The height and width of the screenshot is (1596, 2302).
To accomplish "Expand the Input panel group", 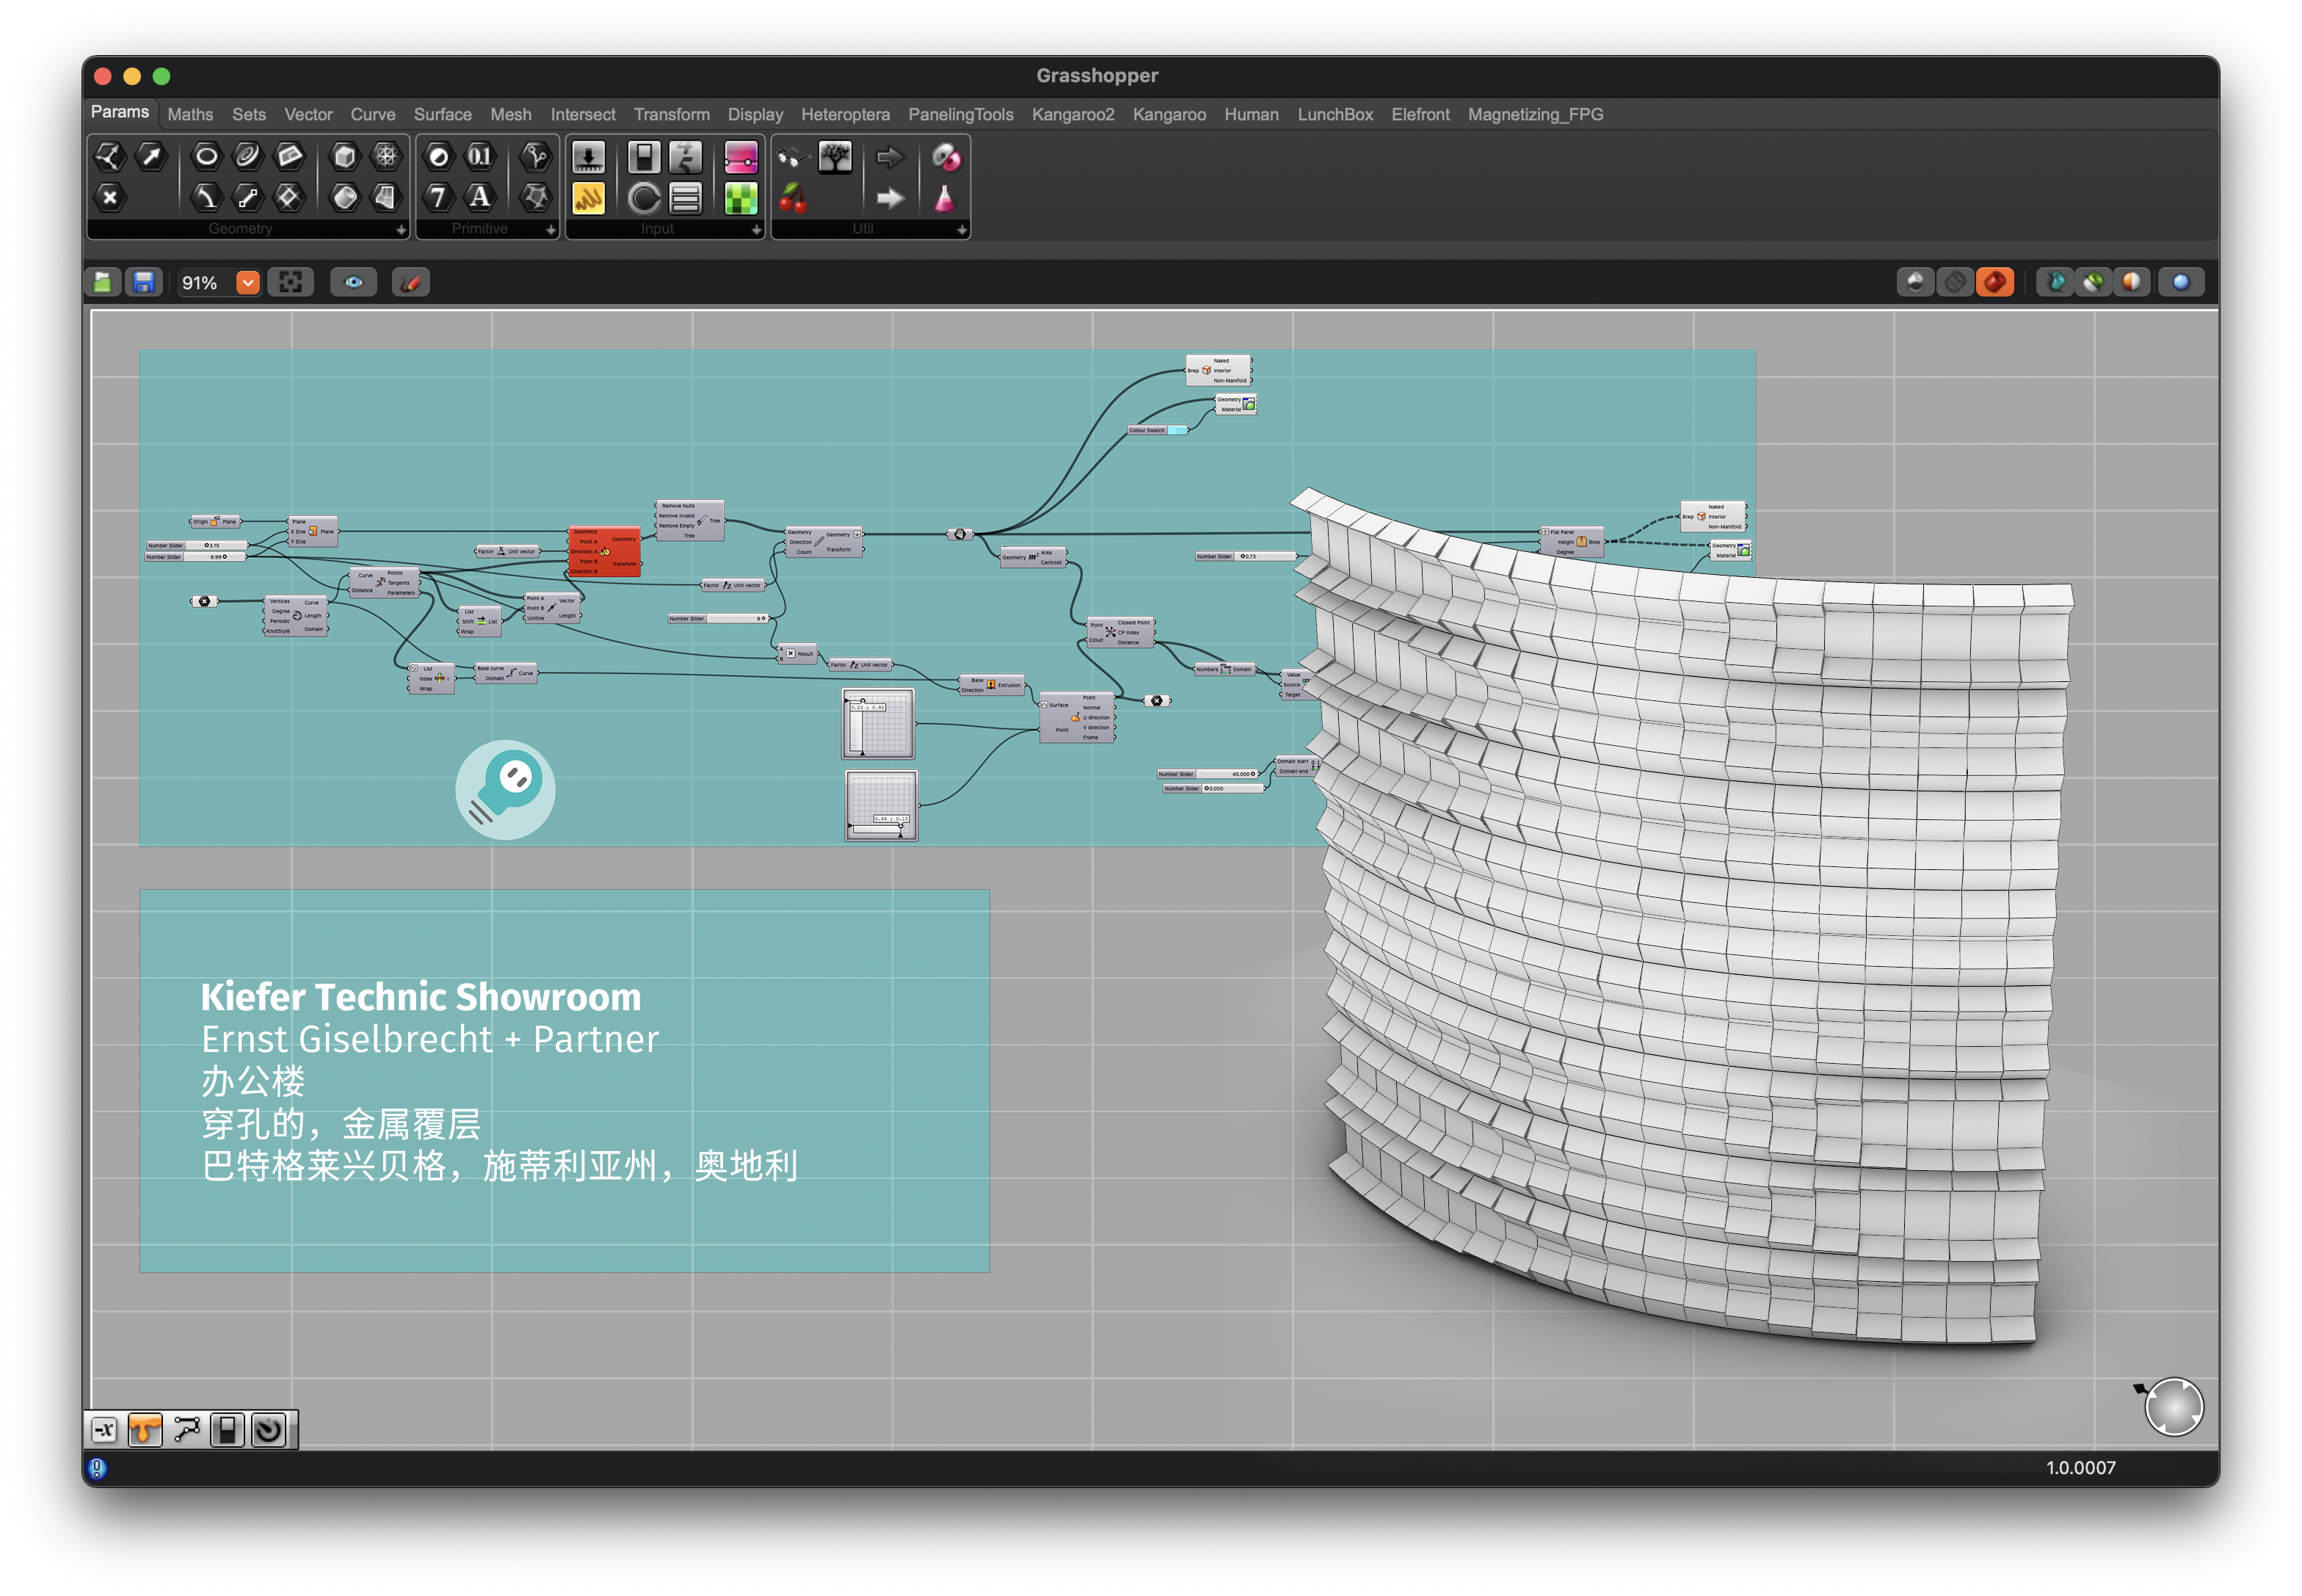I will coord(756,230).
